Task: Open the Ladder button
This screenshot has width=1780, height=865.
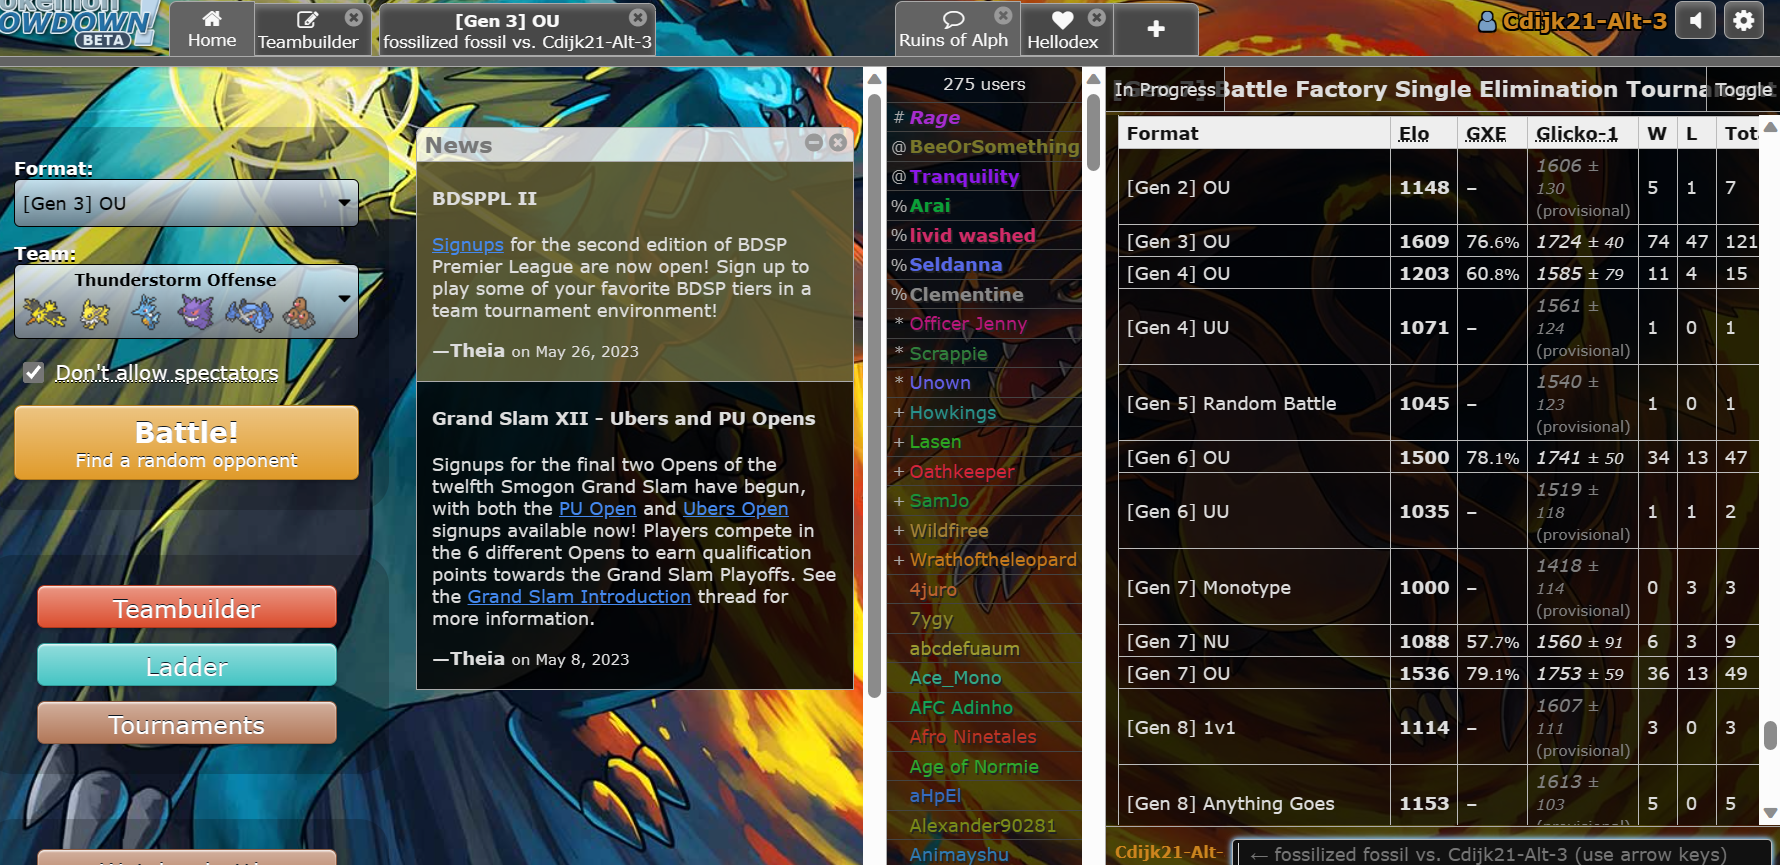Action: pyautogui.click(x=187, y=666)
